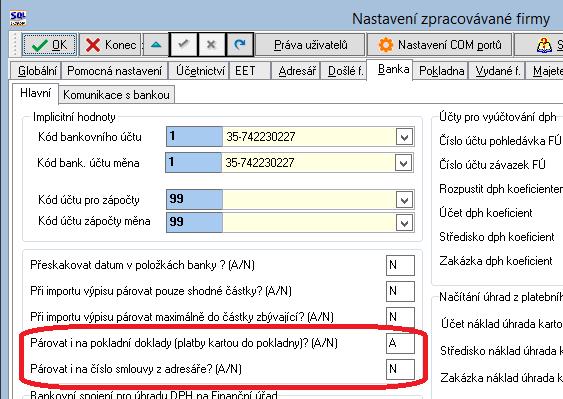Open Komunikace s bankou sub-tab
Screen dimensions: 563x399
(x=116, y=95)
